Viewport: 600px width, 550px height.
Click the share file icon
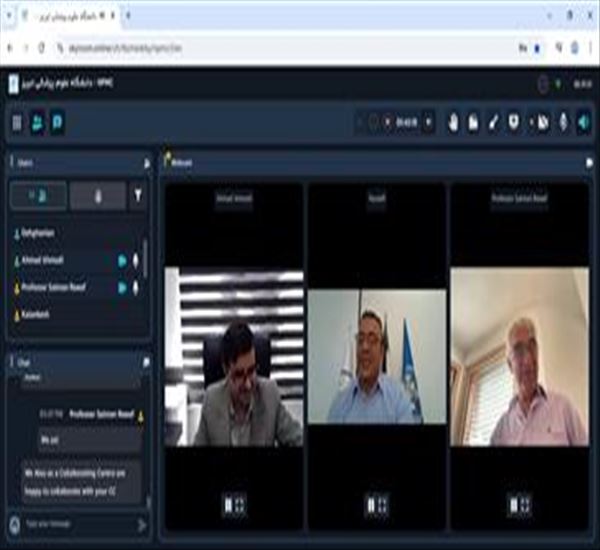pos(473,123)
